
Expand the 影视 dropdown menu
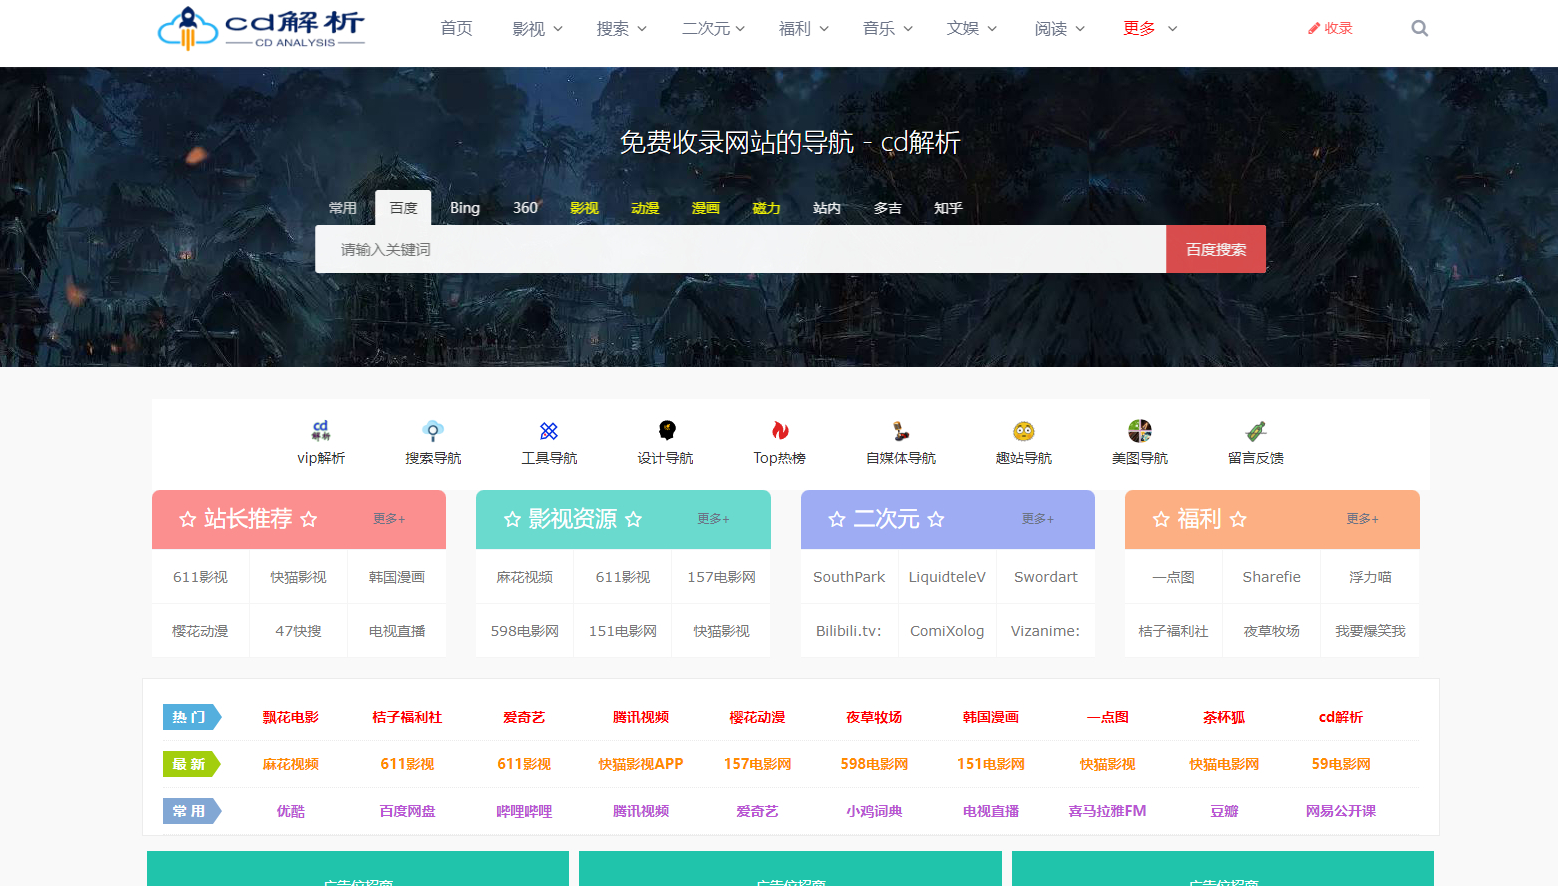coord(537,28)
